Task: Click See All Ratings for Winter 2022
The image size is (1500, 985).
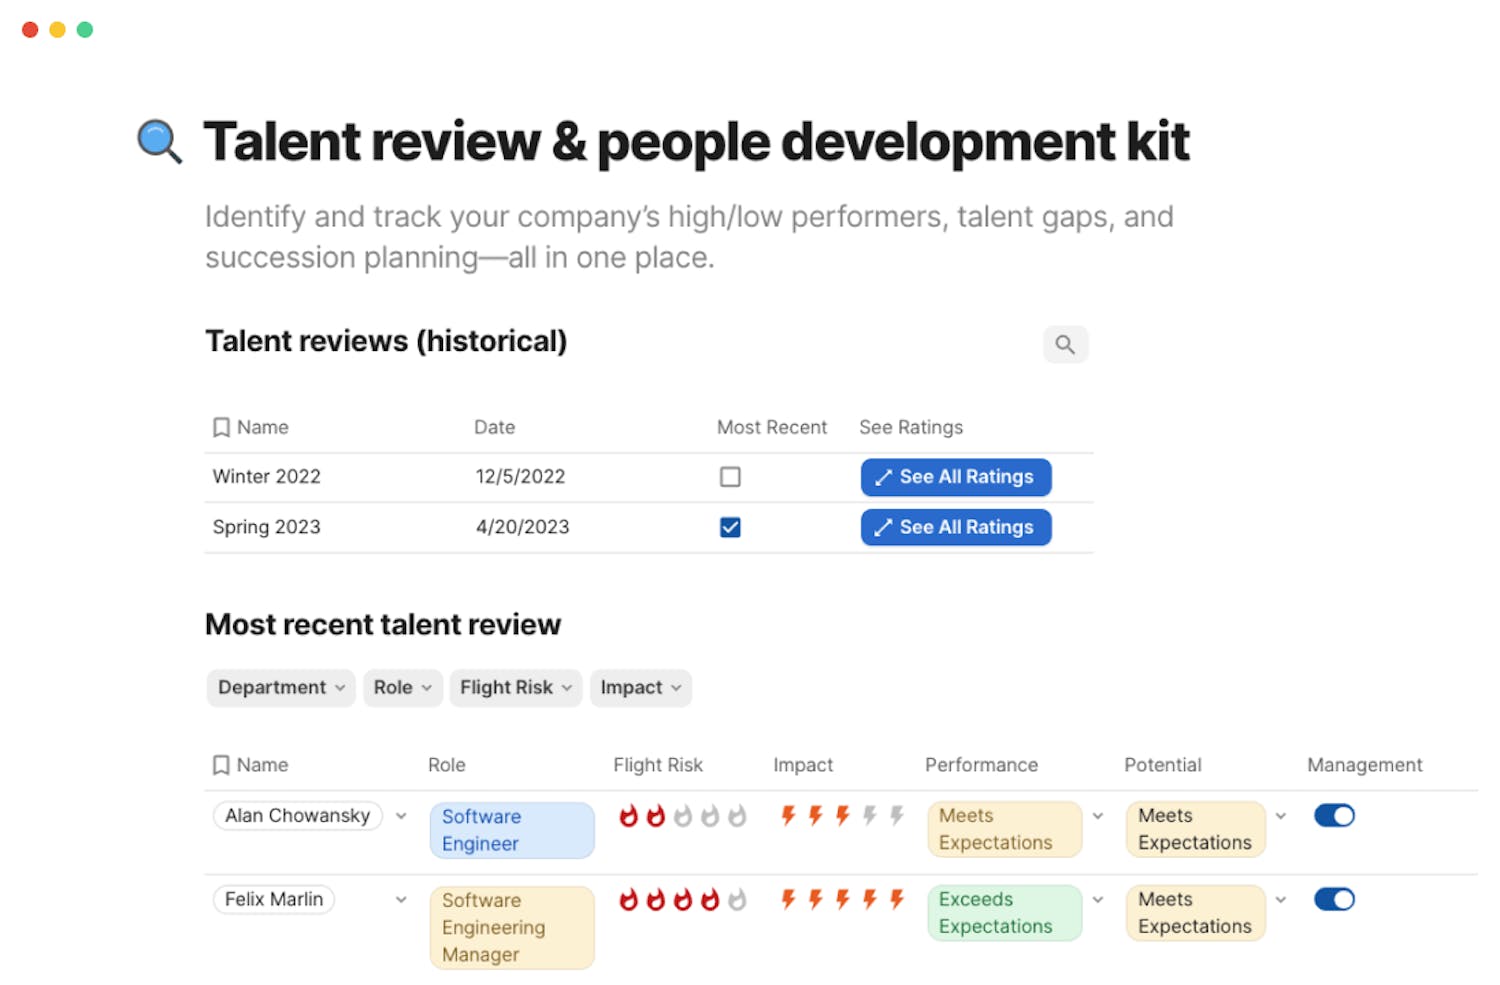Action: click(x=955, y=477)
